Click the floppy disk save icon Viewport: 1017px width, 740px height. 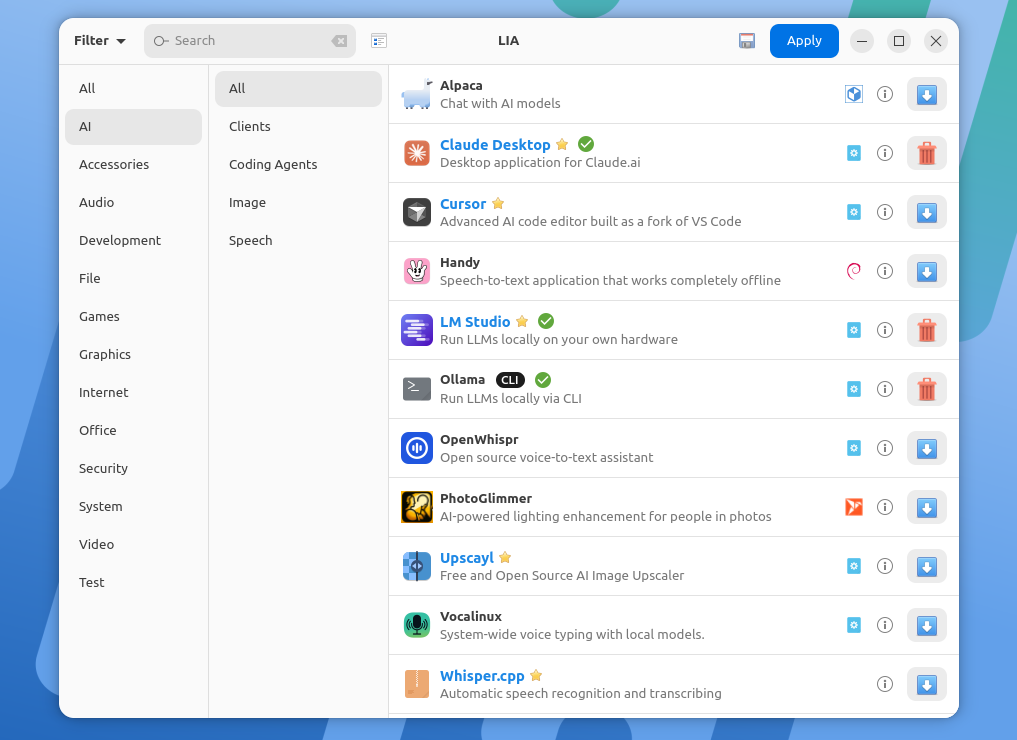[747, 41]
